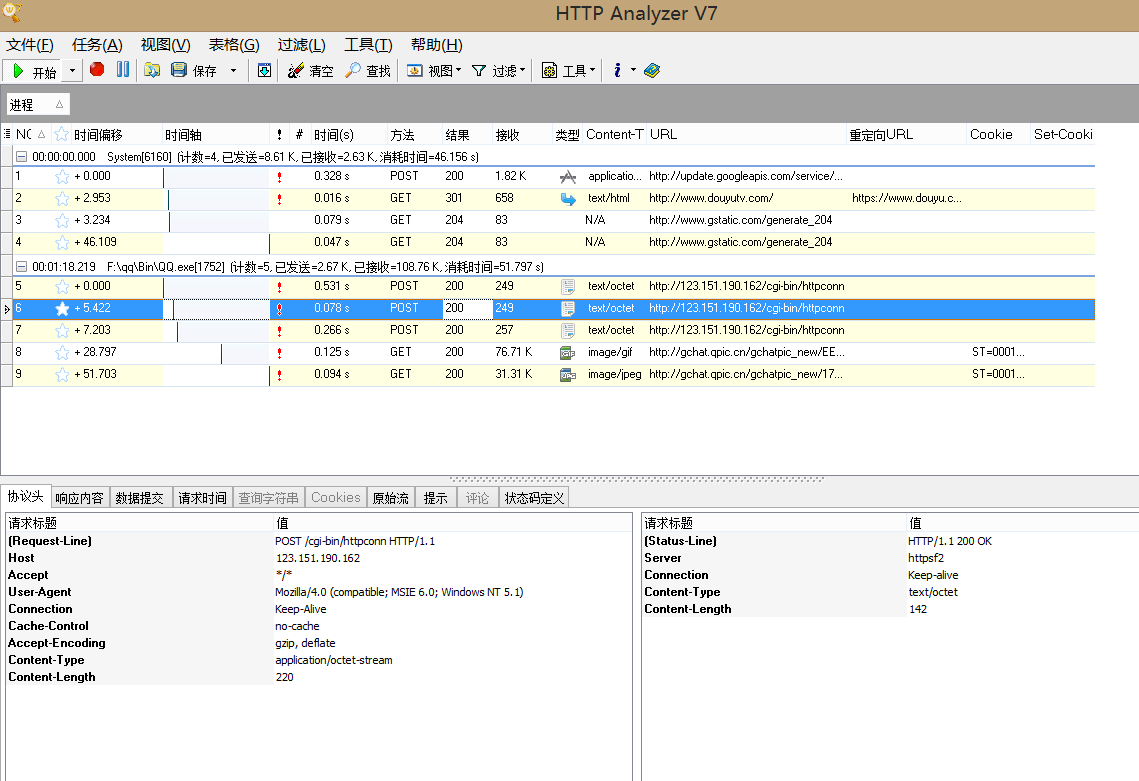
Task: Select the Server header value httpsf2
Action: (x=925, y=558)
